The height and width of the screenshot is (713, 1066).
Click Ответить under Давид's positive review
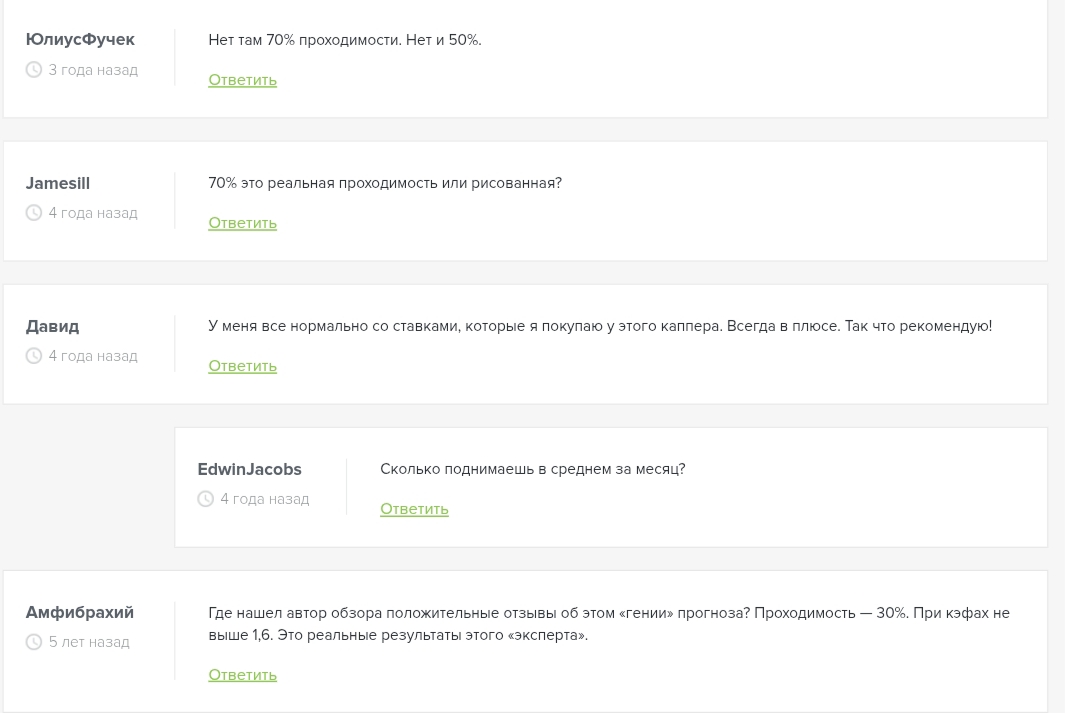point(242,365)
